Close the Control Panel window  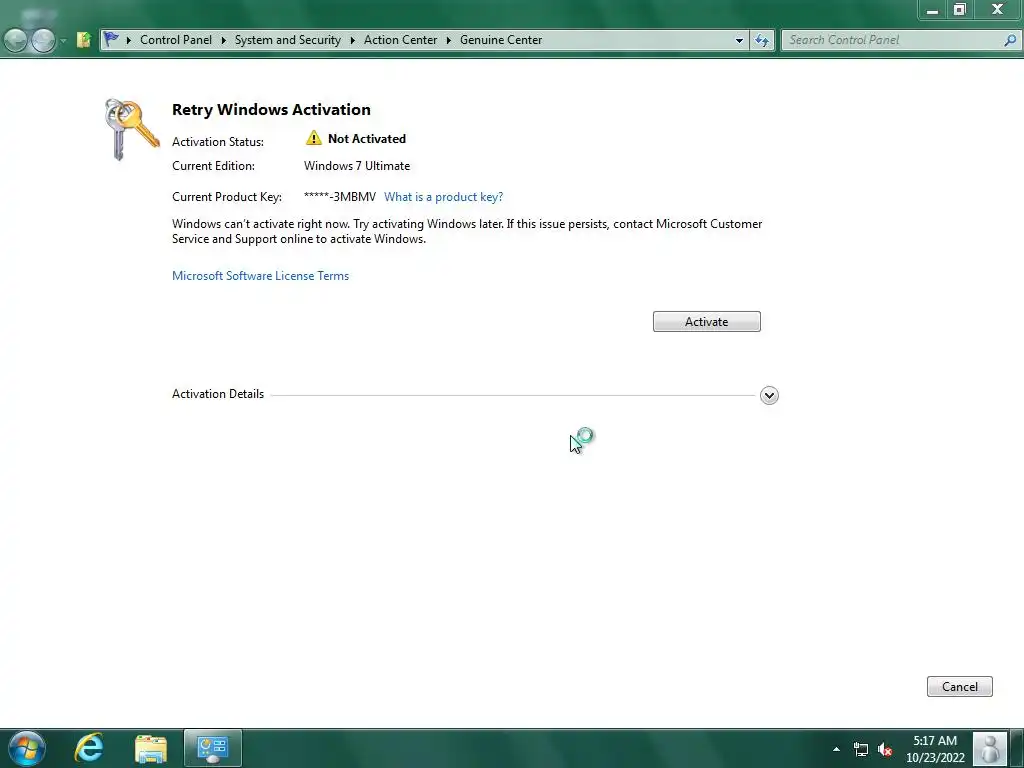tap(997, 10)
